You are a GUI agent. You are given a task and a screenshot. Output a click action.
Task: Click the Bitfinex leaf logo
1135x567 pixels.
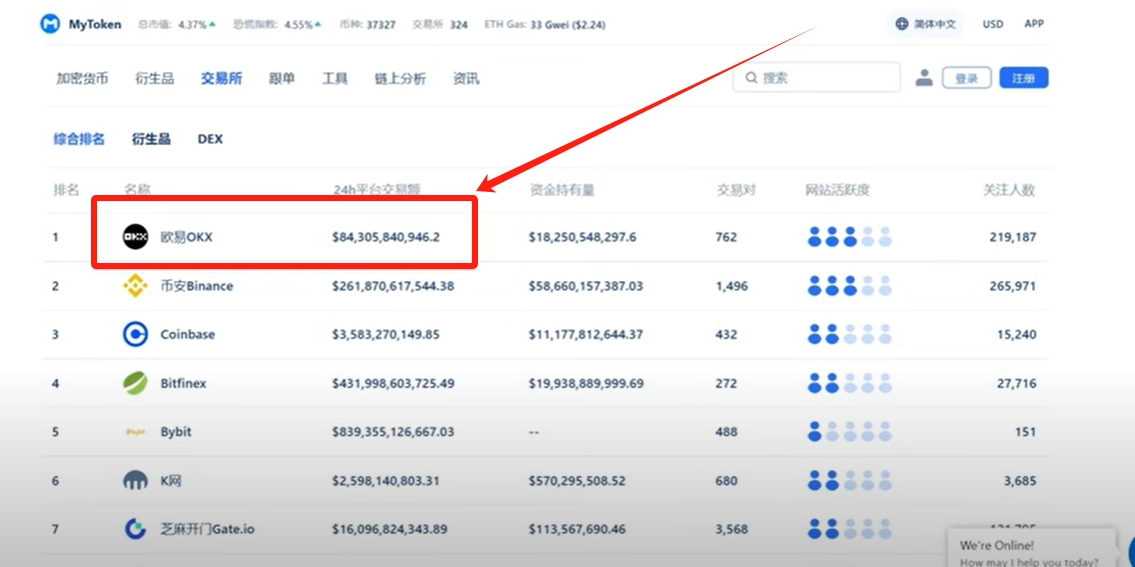135,383
